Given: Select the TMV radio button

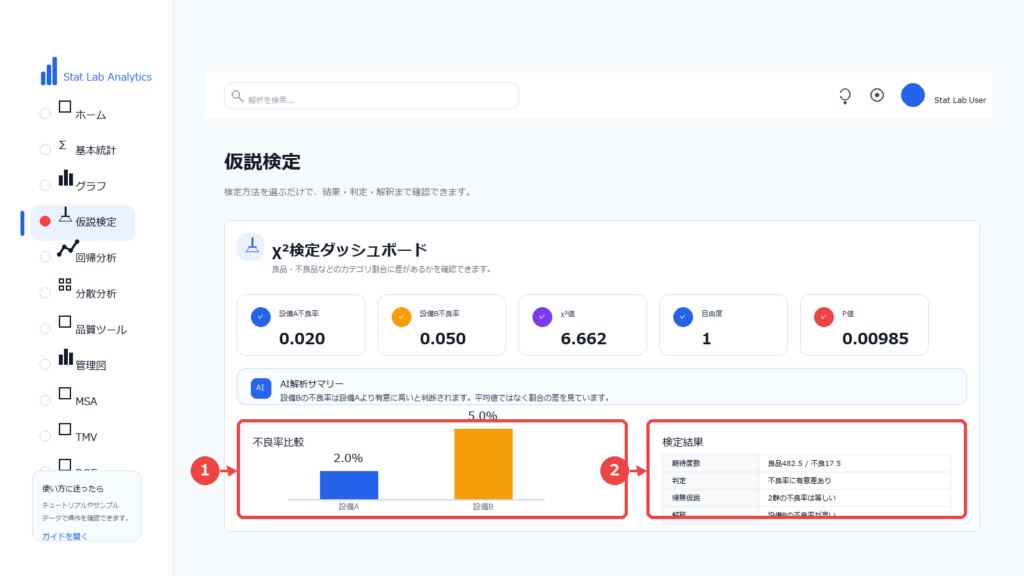Looking at the screenshot, I should click(x=45, y=437).
